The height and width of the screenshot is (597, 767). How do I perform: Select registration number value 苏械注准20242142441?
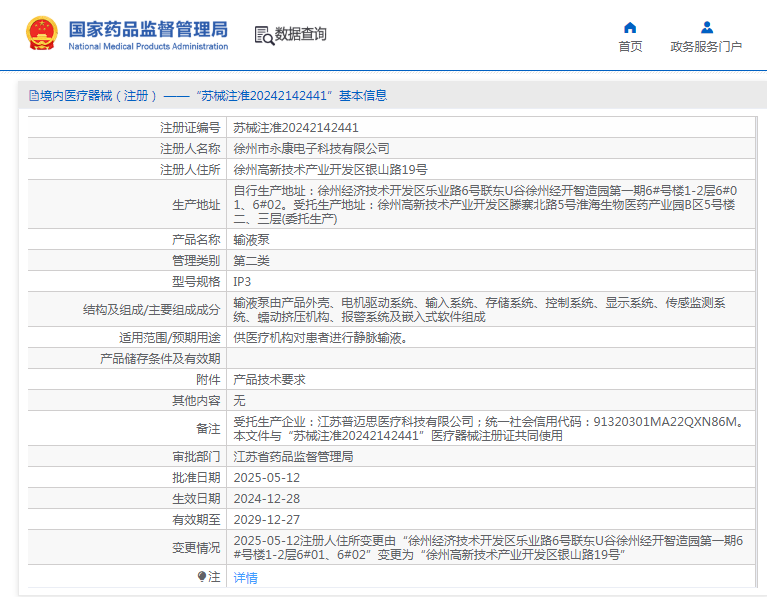(x=296, y=128)
